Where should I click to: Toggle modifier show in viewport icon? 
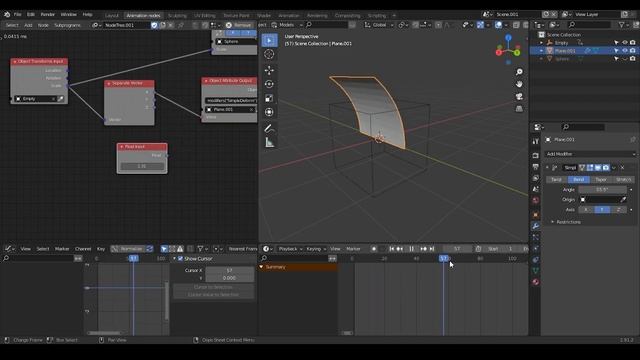598,168
